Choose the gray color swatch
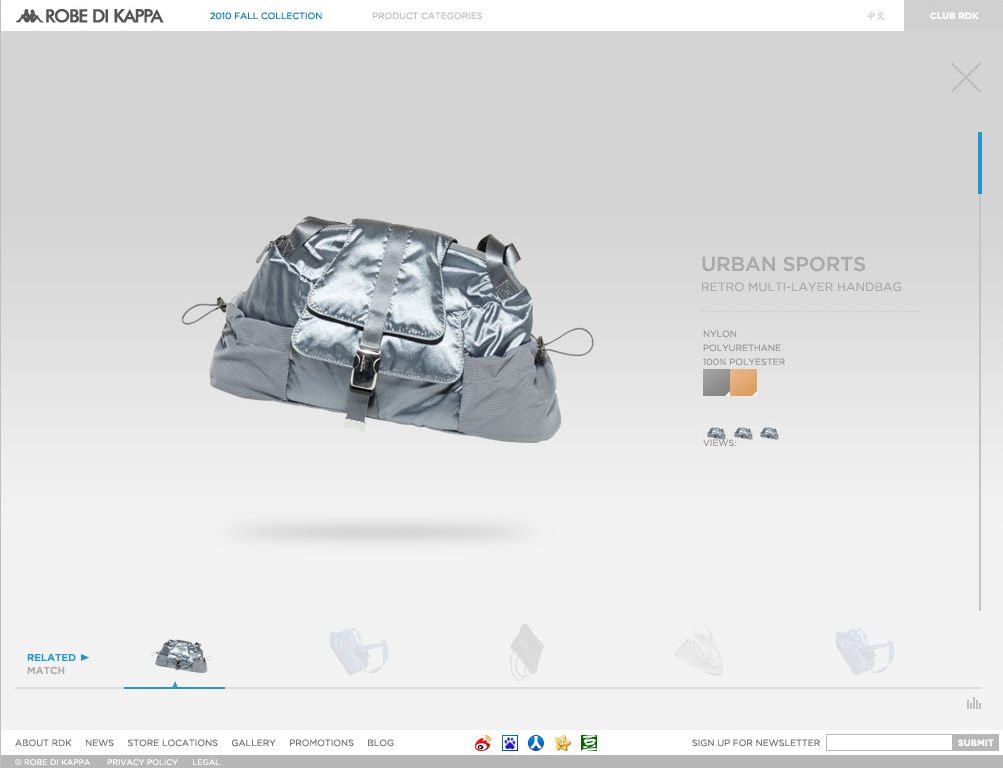Viewport: 1003px width, 768px height. 715,383
